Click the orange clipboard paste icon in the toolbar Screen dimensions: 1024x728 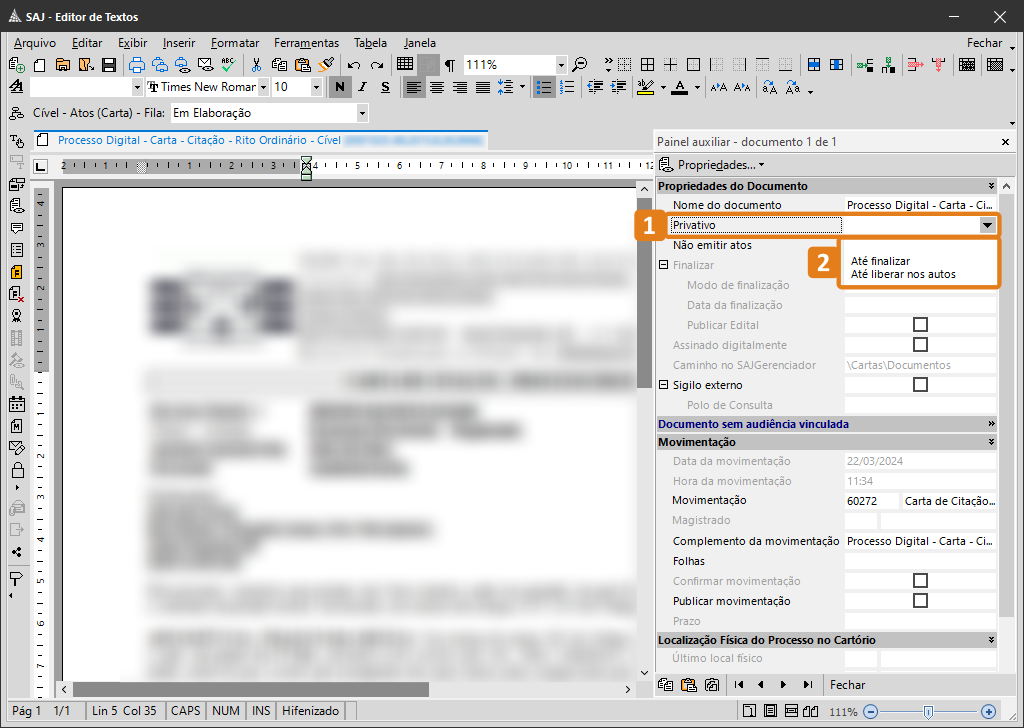tap(302, 65)
